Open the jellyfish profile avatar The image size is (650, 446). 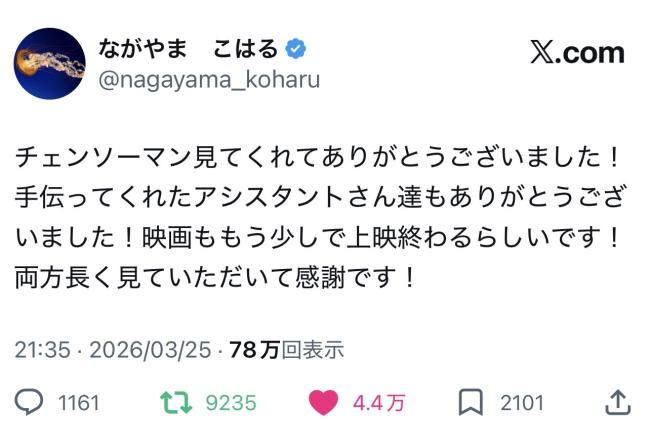click(x=49, y=64)
